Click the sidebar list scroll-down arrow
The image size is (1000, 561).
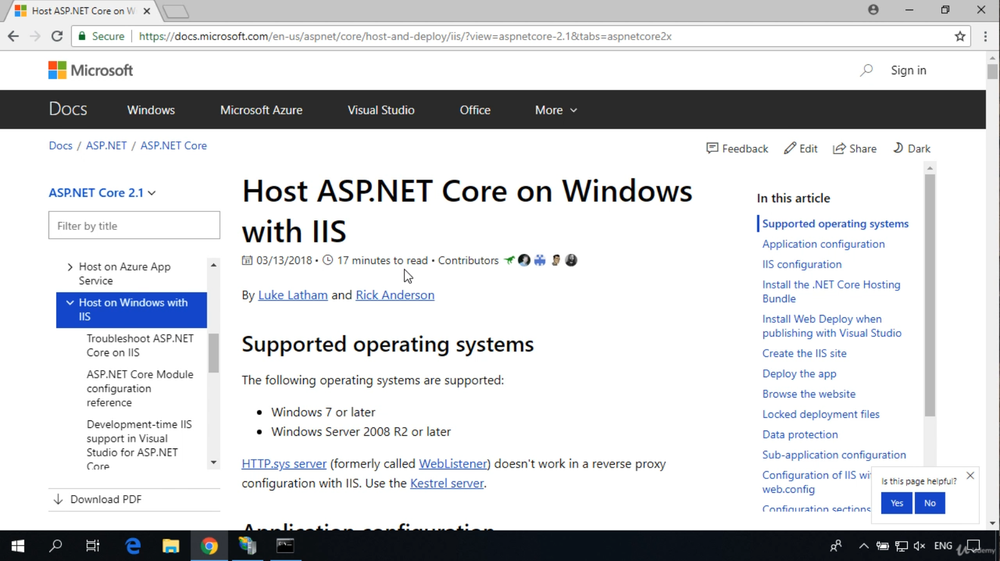[x=214, y=463]
